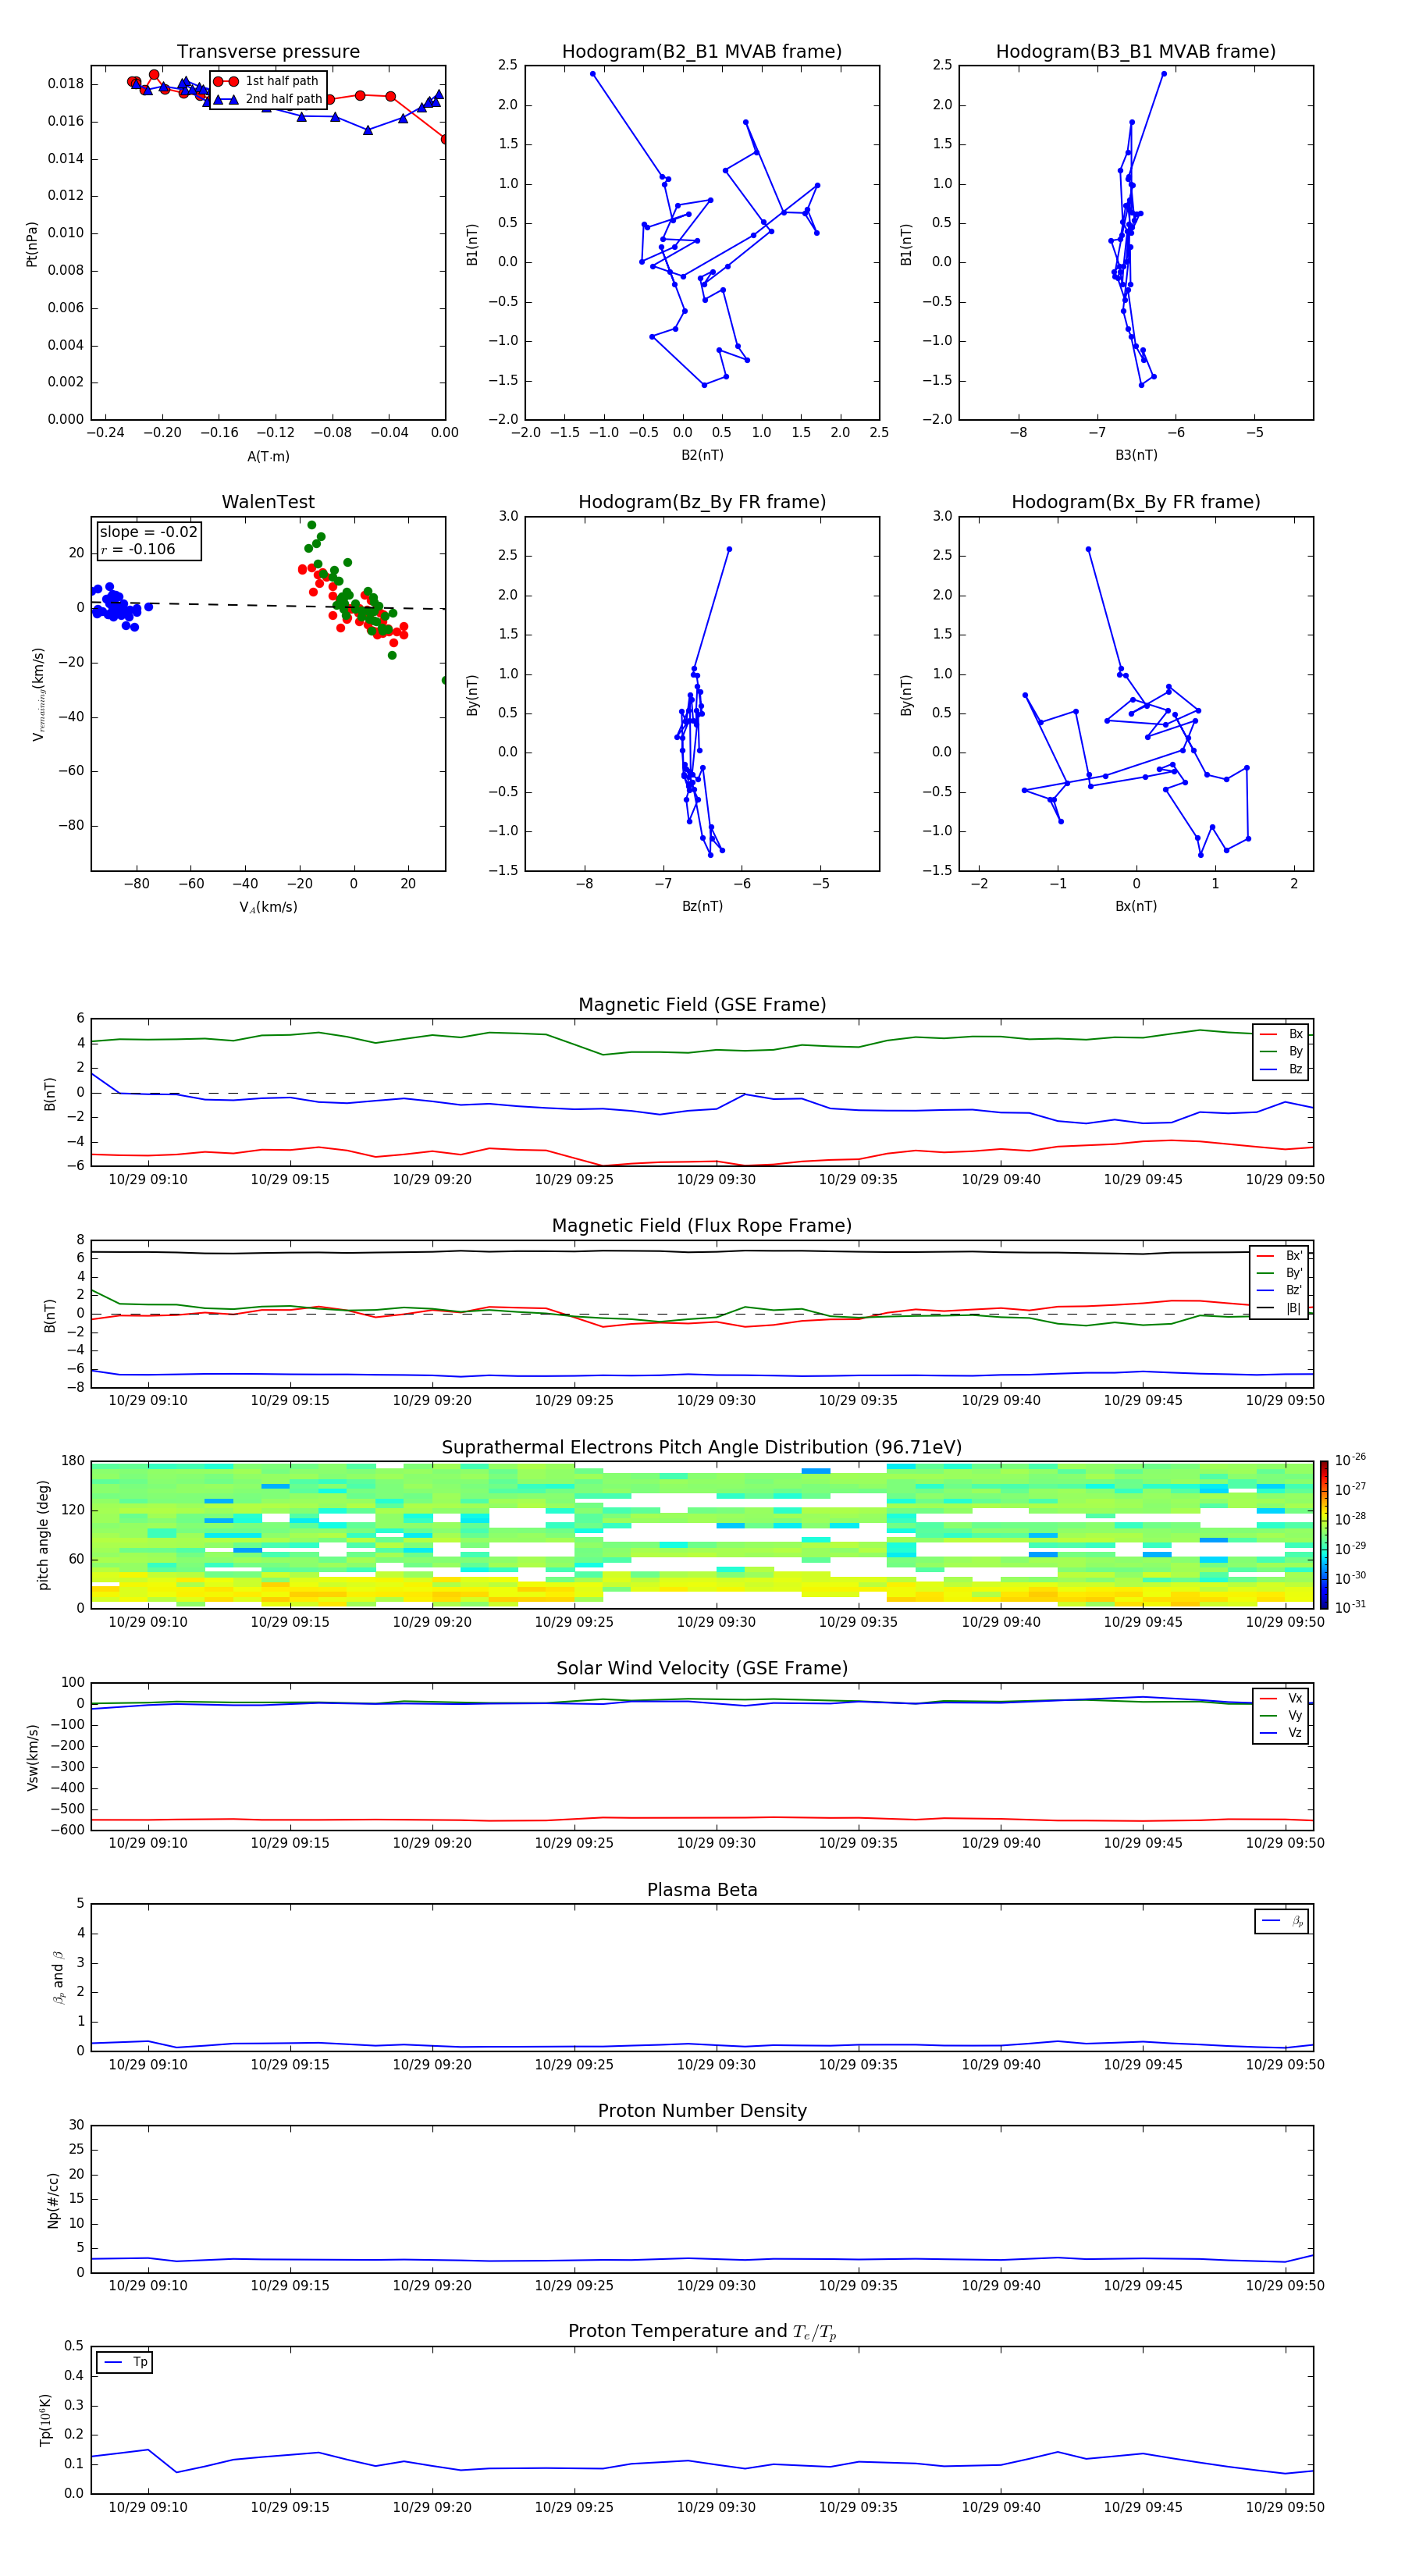Image resolution: width=1405 pixels, height=2576 pixels.
Task: Click the Suprathermal Electrons Pitch Angle Distribution title
Action: pos(702,1448)
